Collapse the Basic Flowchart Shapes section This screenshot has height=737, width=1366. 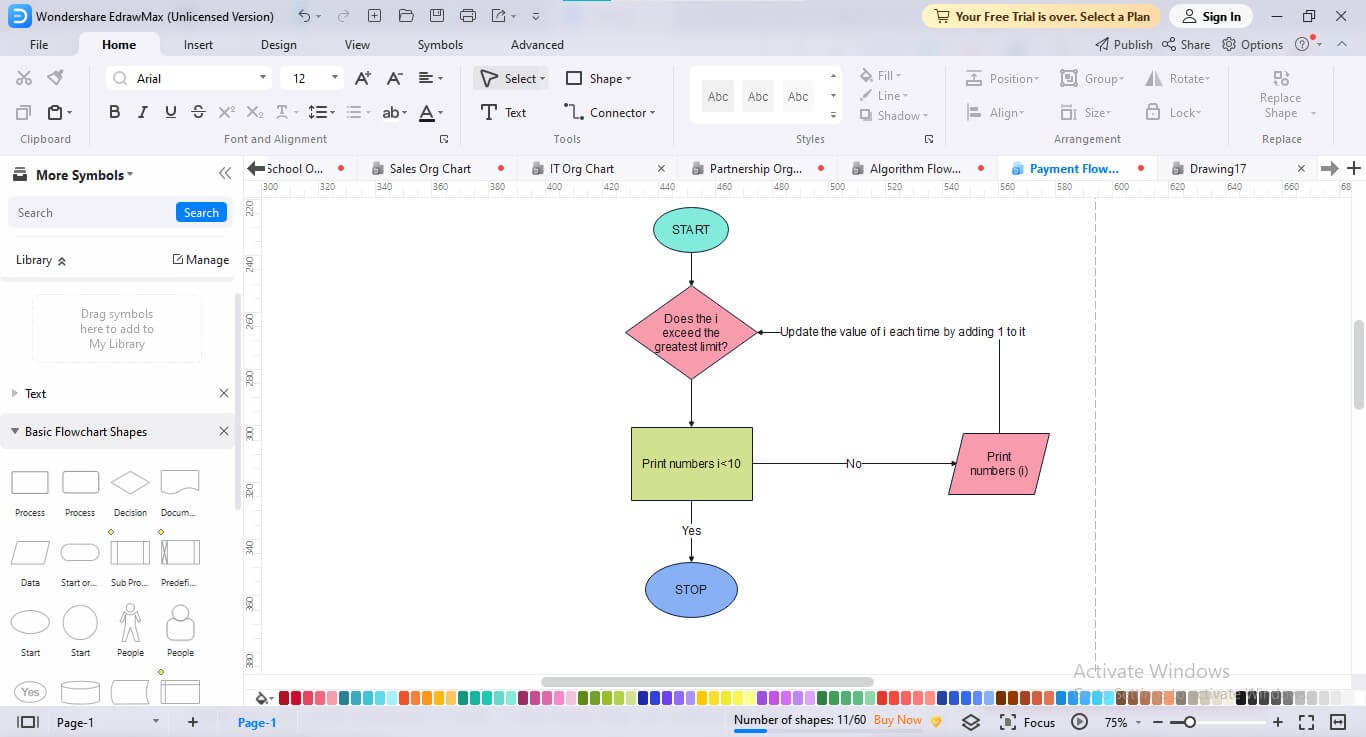(x=14, y=432)
